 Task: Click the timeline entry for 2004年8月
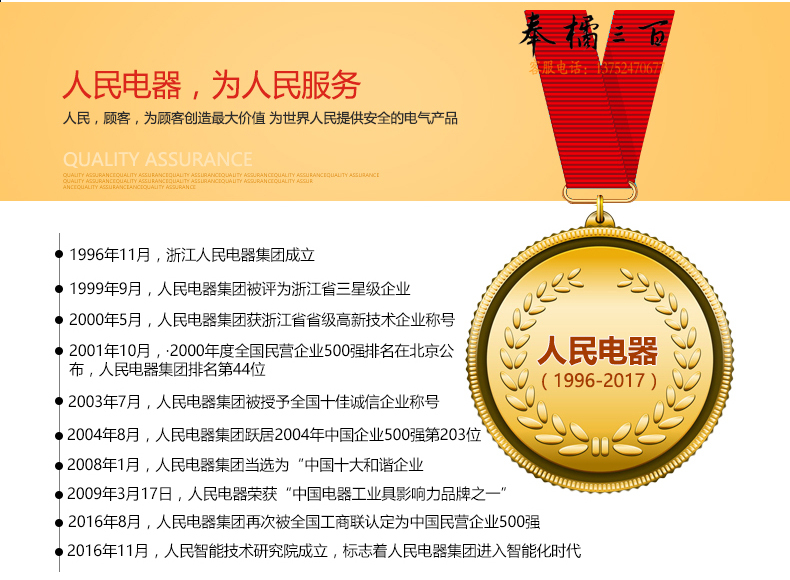pos(274,435)
